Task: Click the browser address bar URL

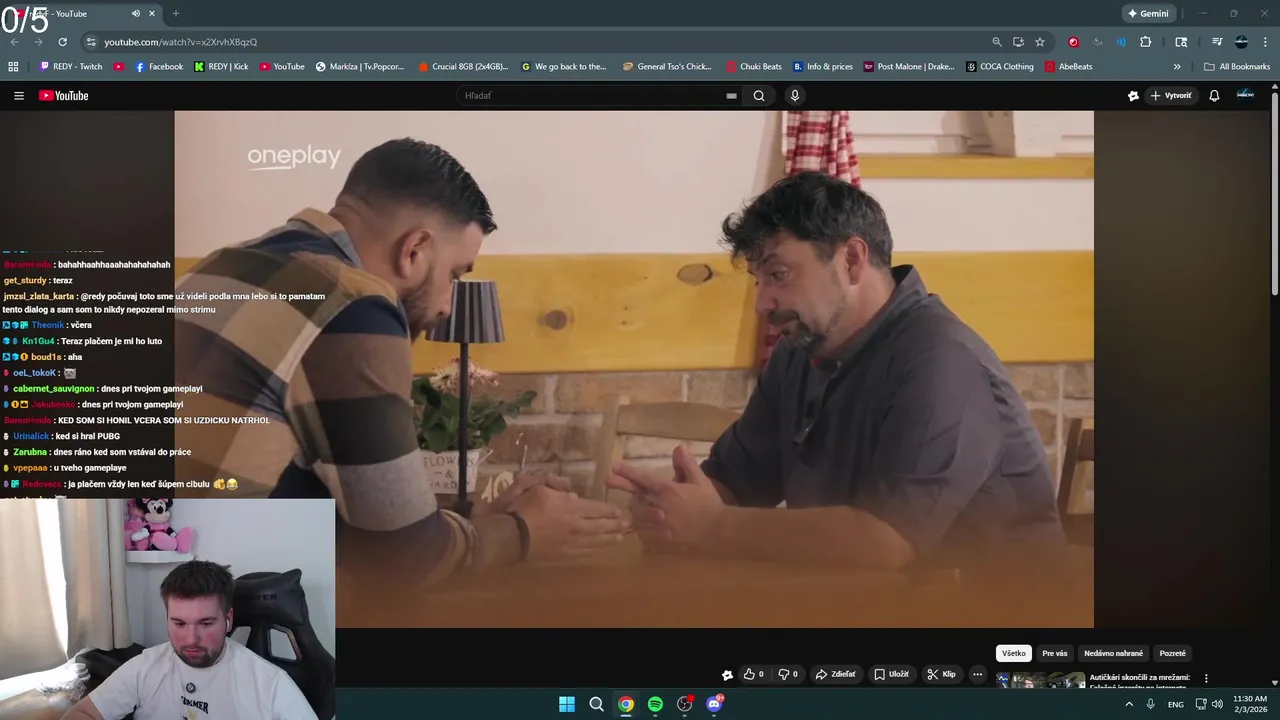Action: click(181, 42)
